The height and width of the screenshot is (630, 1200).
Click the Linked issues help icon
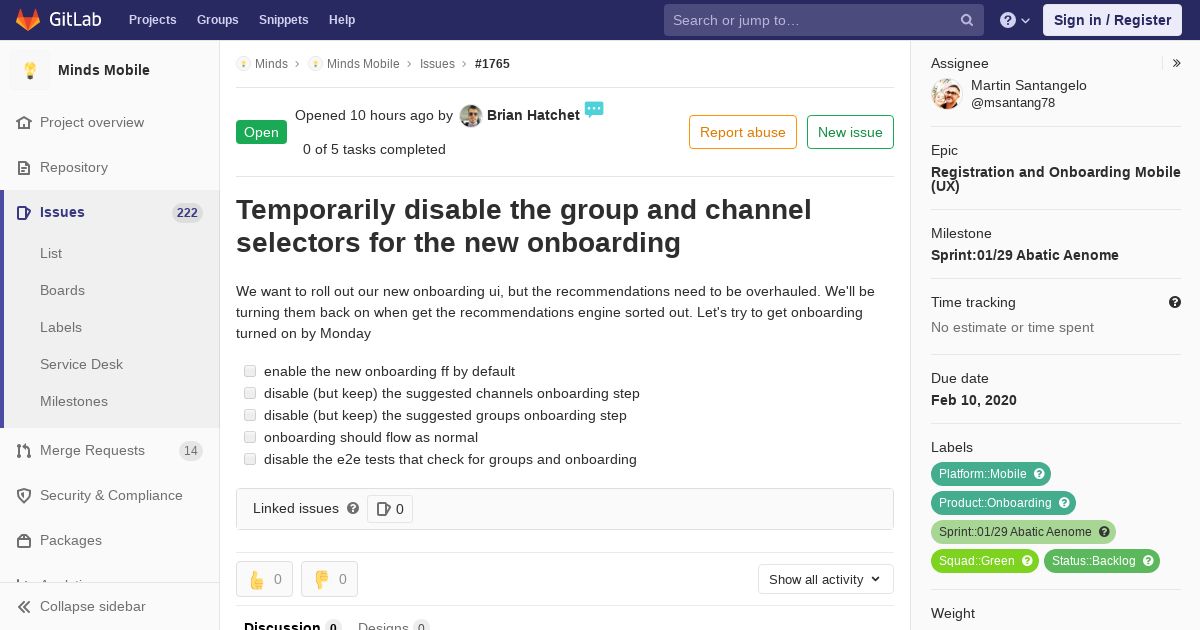(x=353, y=508)
